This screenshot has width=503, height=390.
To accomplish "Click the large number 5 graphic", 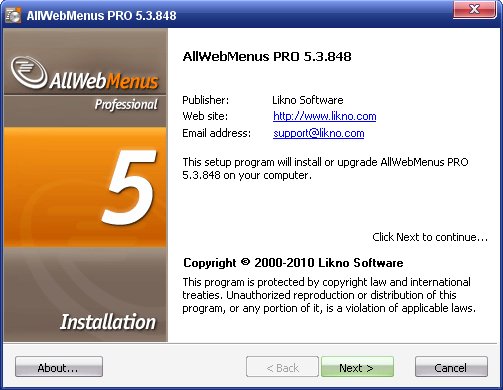I will (129, 187).
